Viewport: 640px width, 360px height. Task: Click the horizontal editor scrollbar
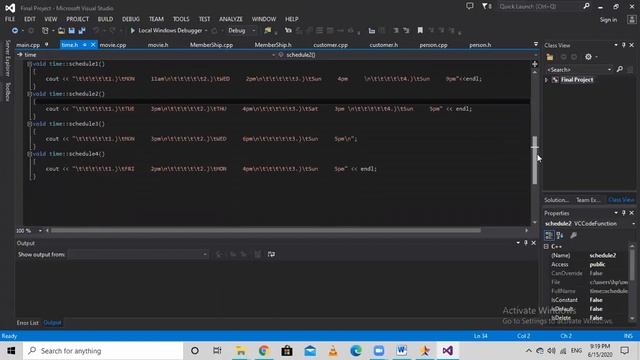(266, 231)
